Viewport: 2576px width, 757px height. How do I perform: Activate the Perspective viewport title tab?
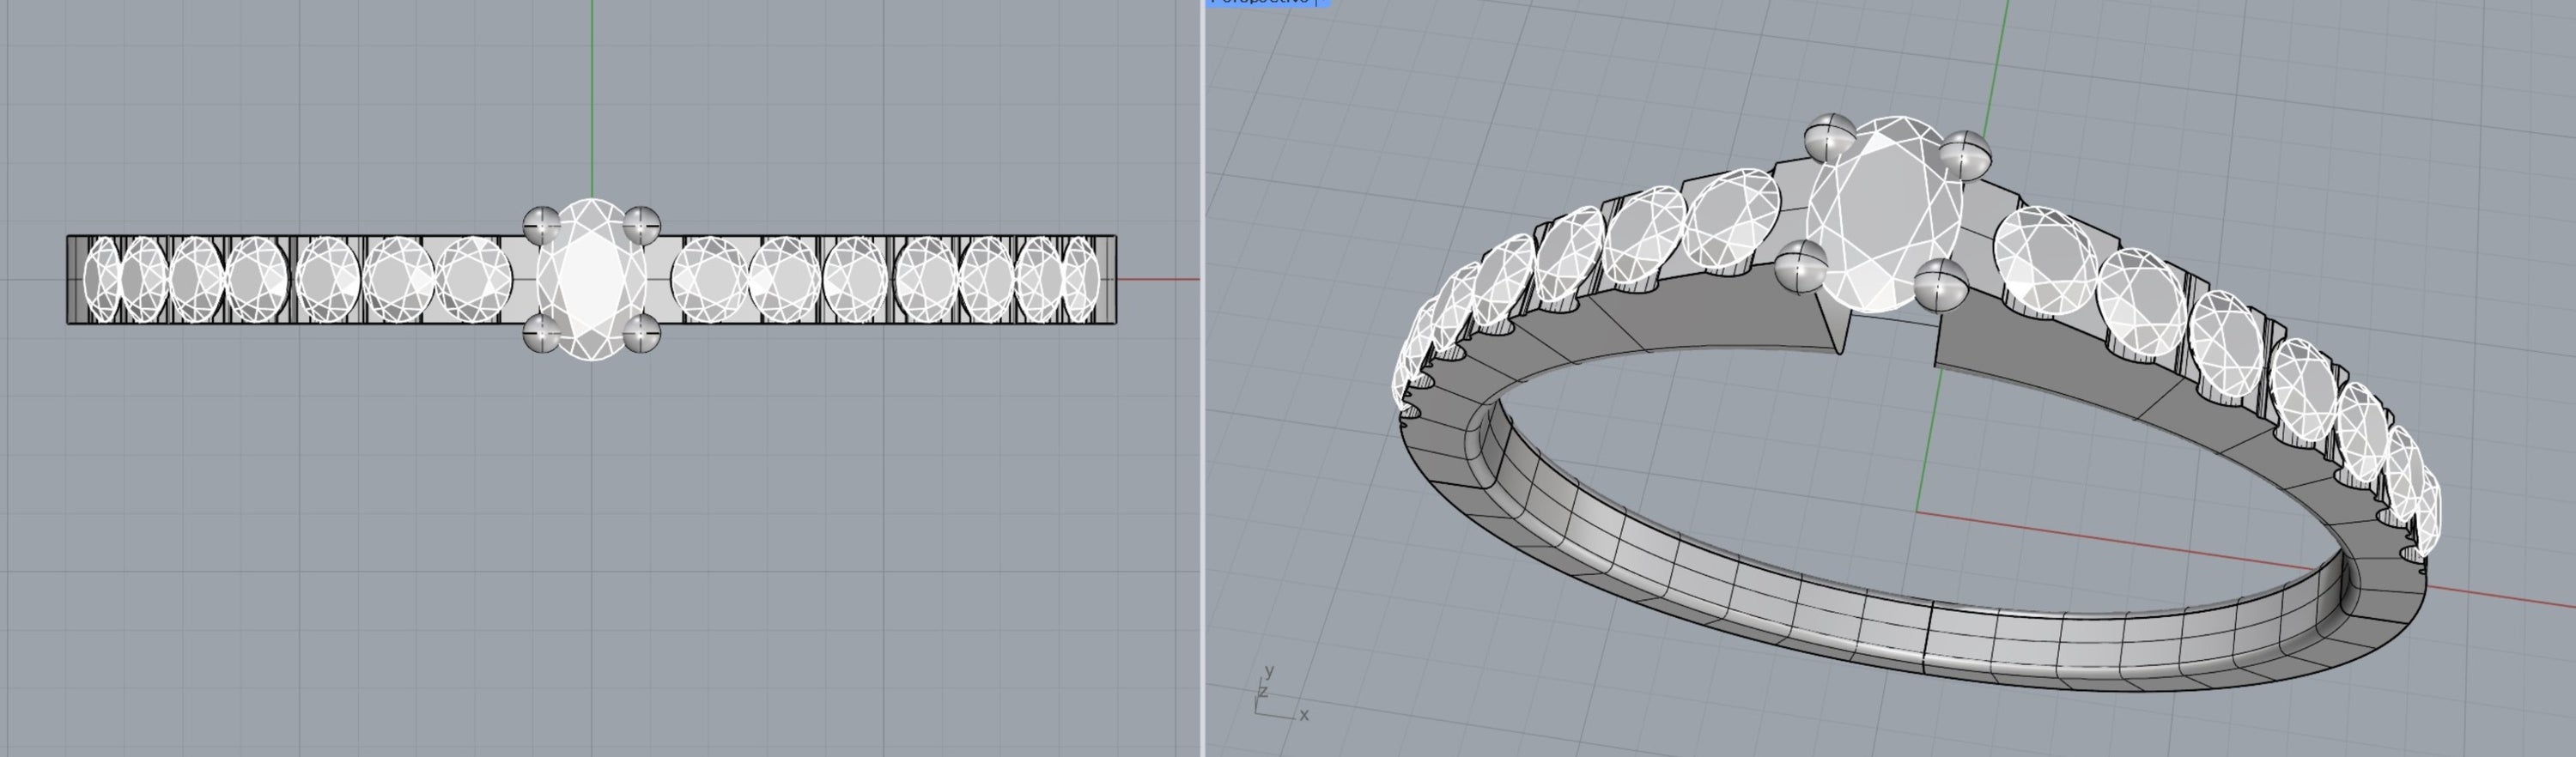pos(1268,3)
